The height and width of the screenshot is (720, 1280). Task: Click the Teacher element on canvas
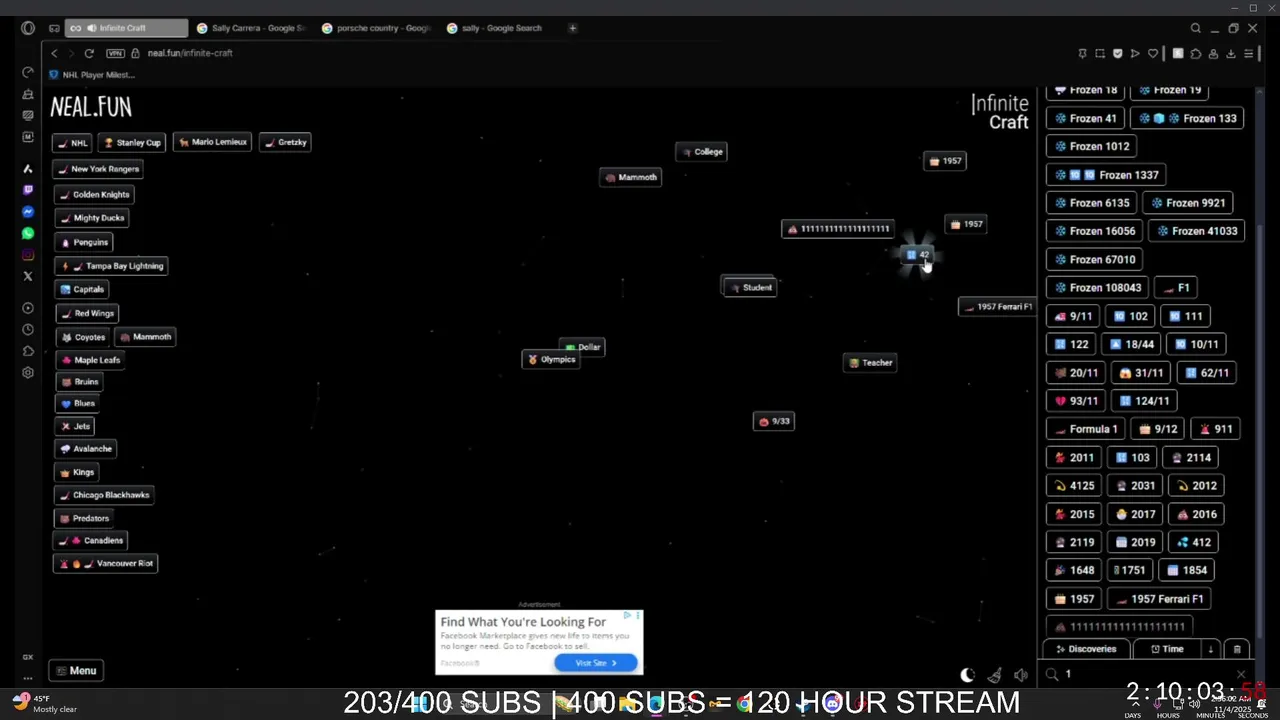click(x=870, y=362)
